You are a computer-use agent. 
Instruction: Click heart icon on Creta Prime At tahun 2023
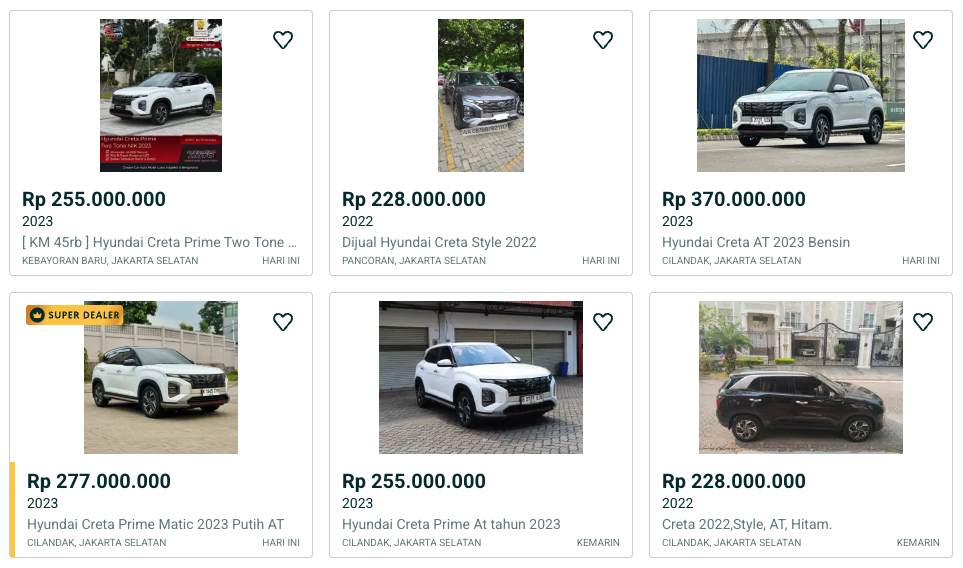(603, 322)
